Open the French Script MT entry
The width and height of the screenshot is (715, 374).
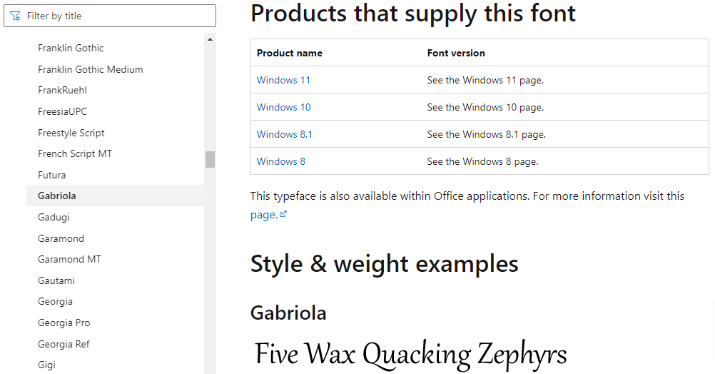75,154
